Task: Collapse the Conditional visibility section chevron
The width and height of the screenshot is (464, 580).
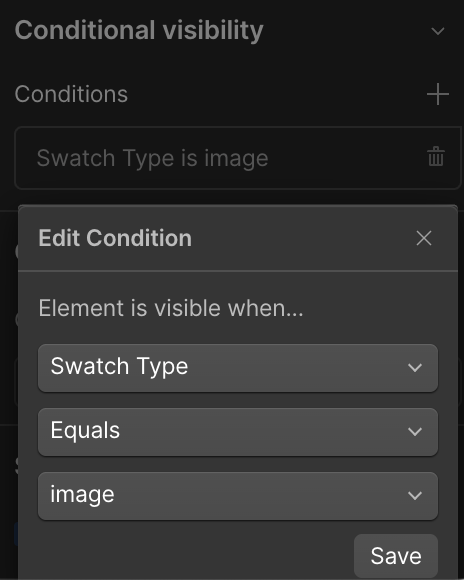Action: click(438, 31)
